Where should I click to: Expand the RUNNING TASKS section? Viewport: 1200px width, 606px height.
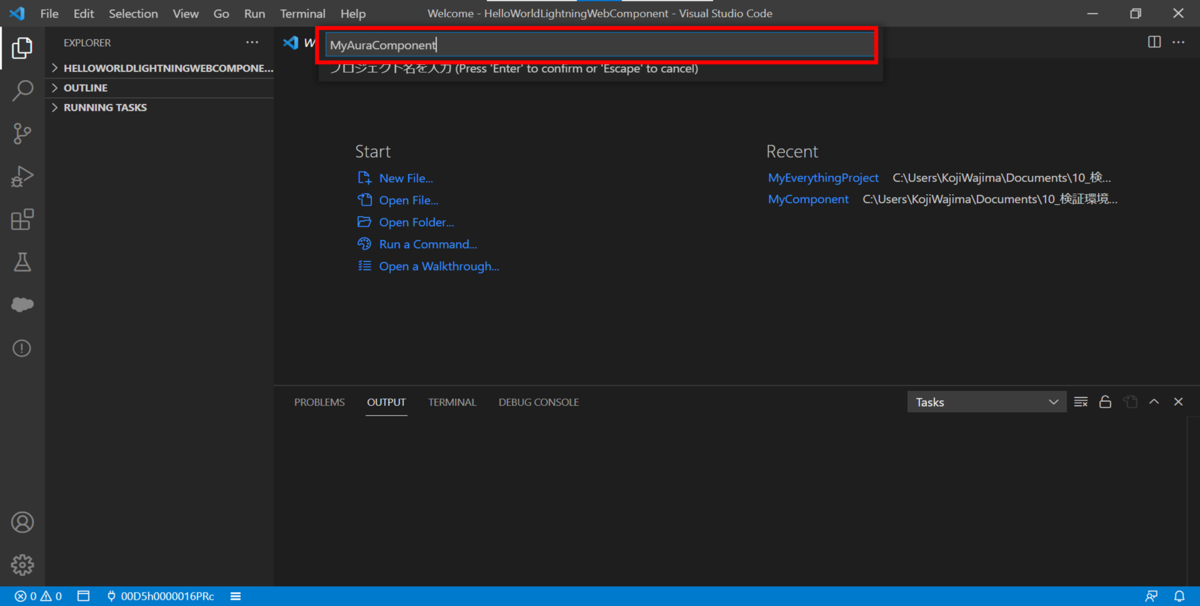pyautogui.click(x=160, y=107)
